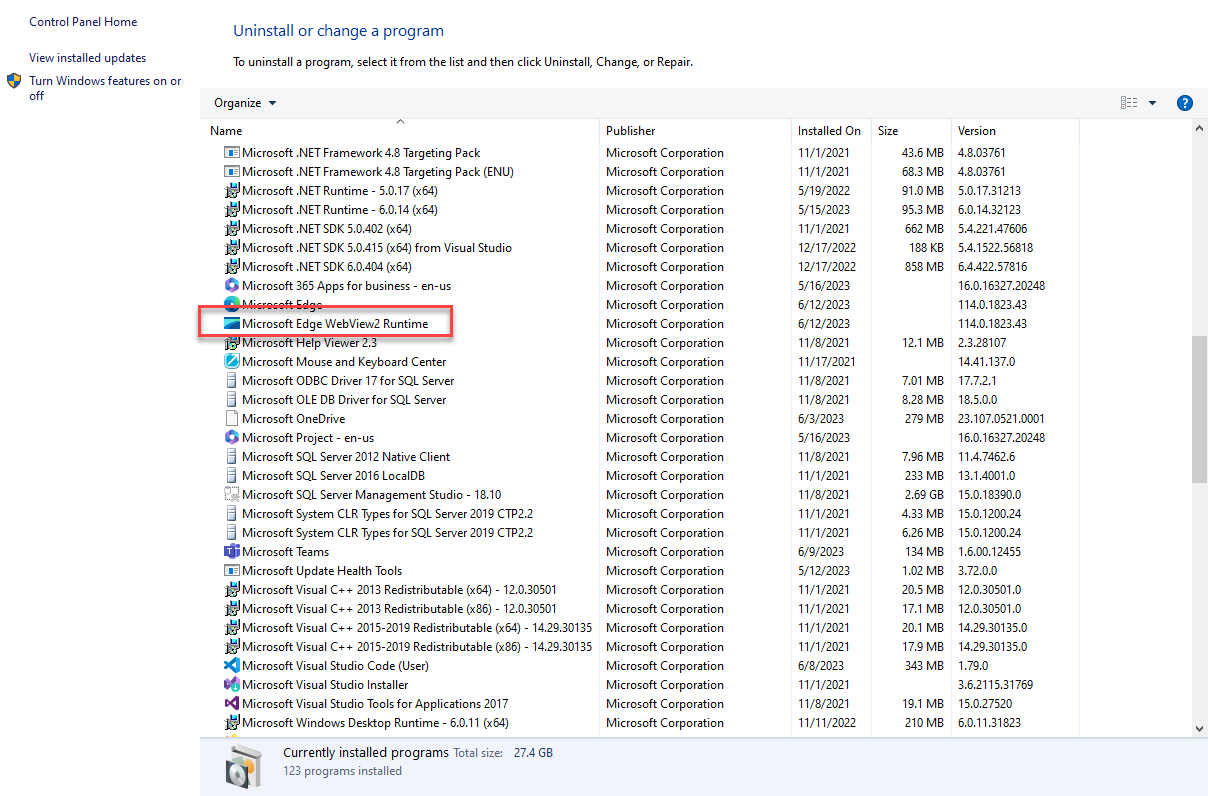The width and height of the screenshot is (1208, 796).
Task: Click the scrollbar down arrow
Action: point(1199,731)
